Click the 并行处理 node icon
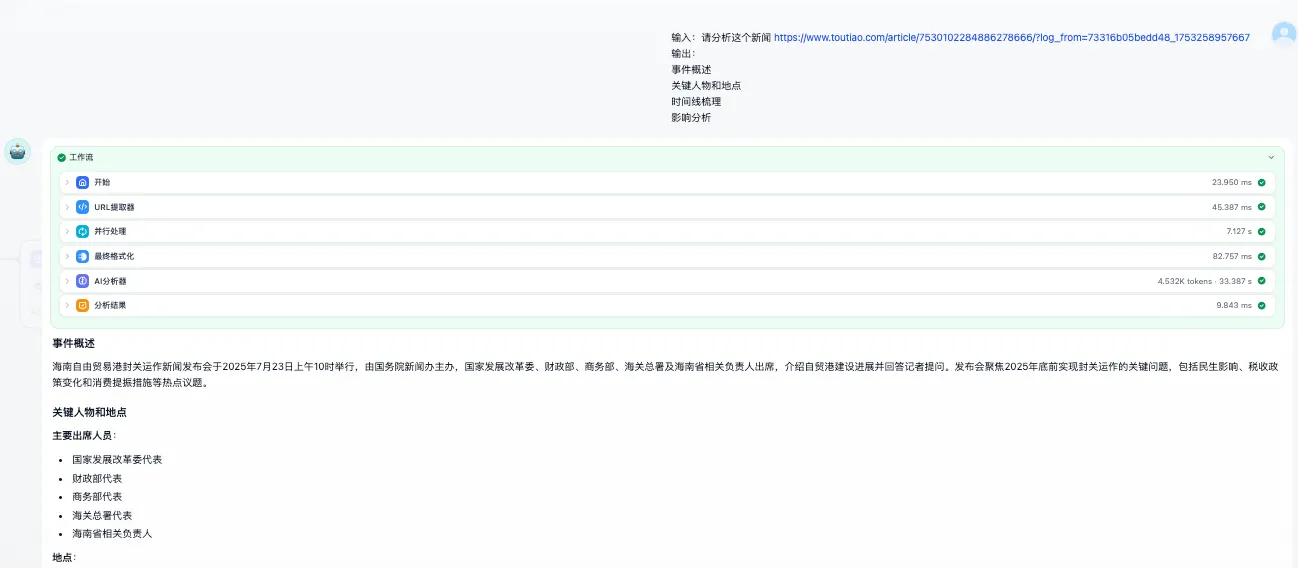1298x568 pixels. click(x=83, y=231)
